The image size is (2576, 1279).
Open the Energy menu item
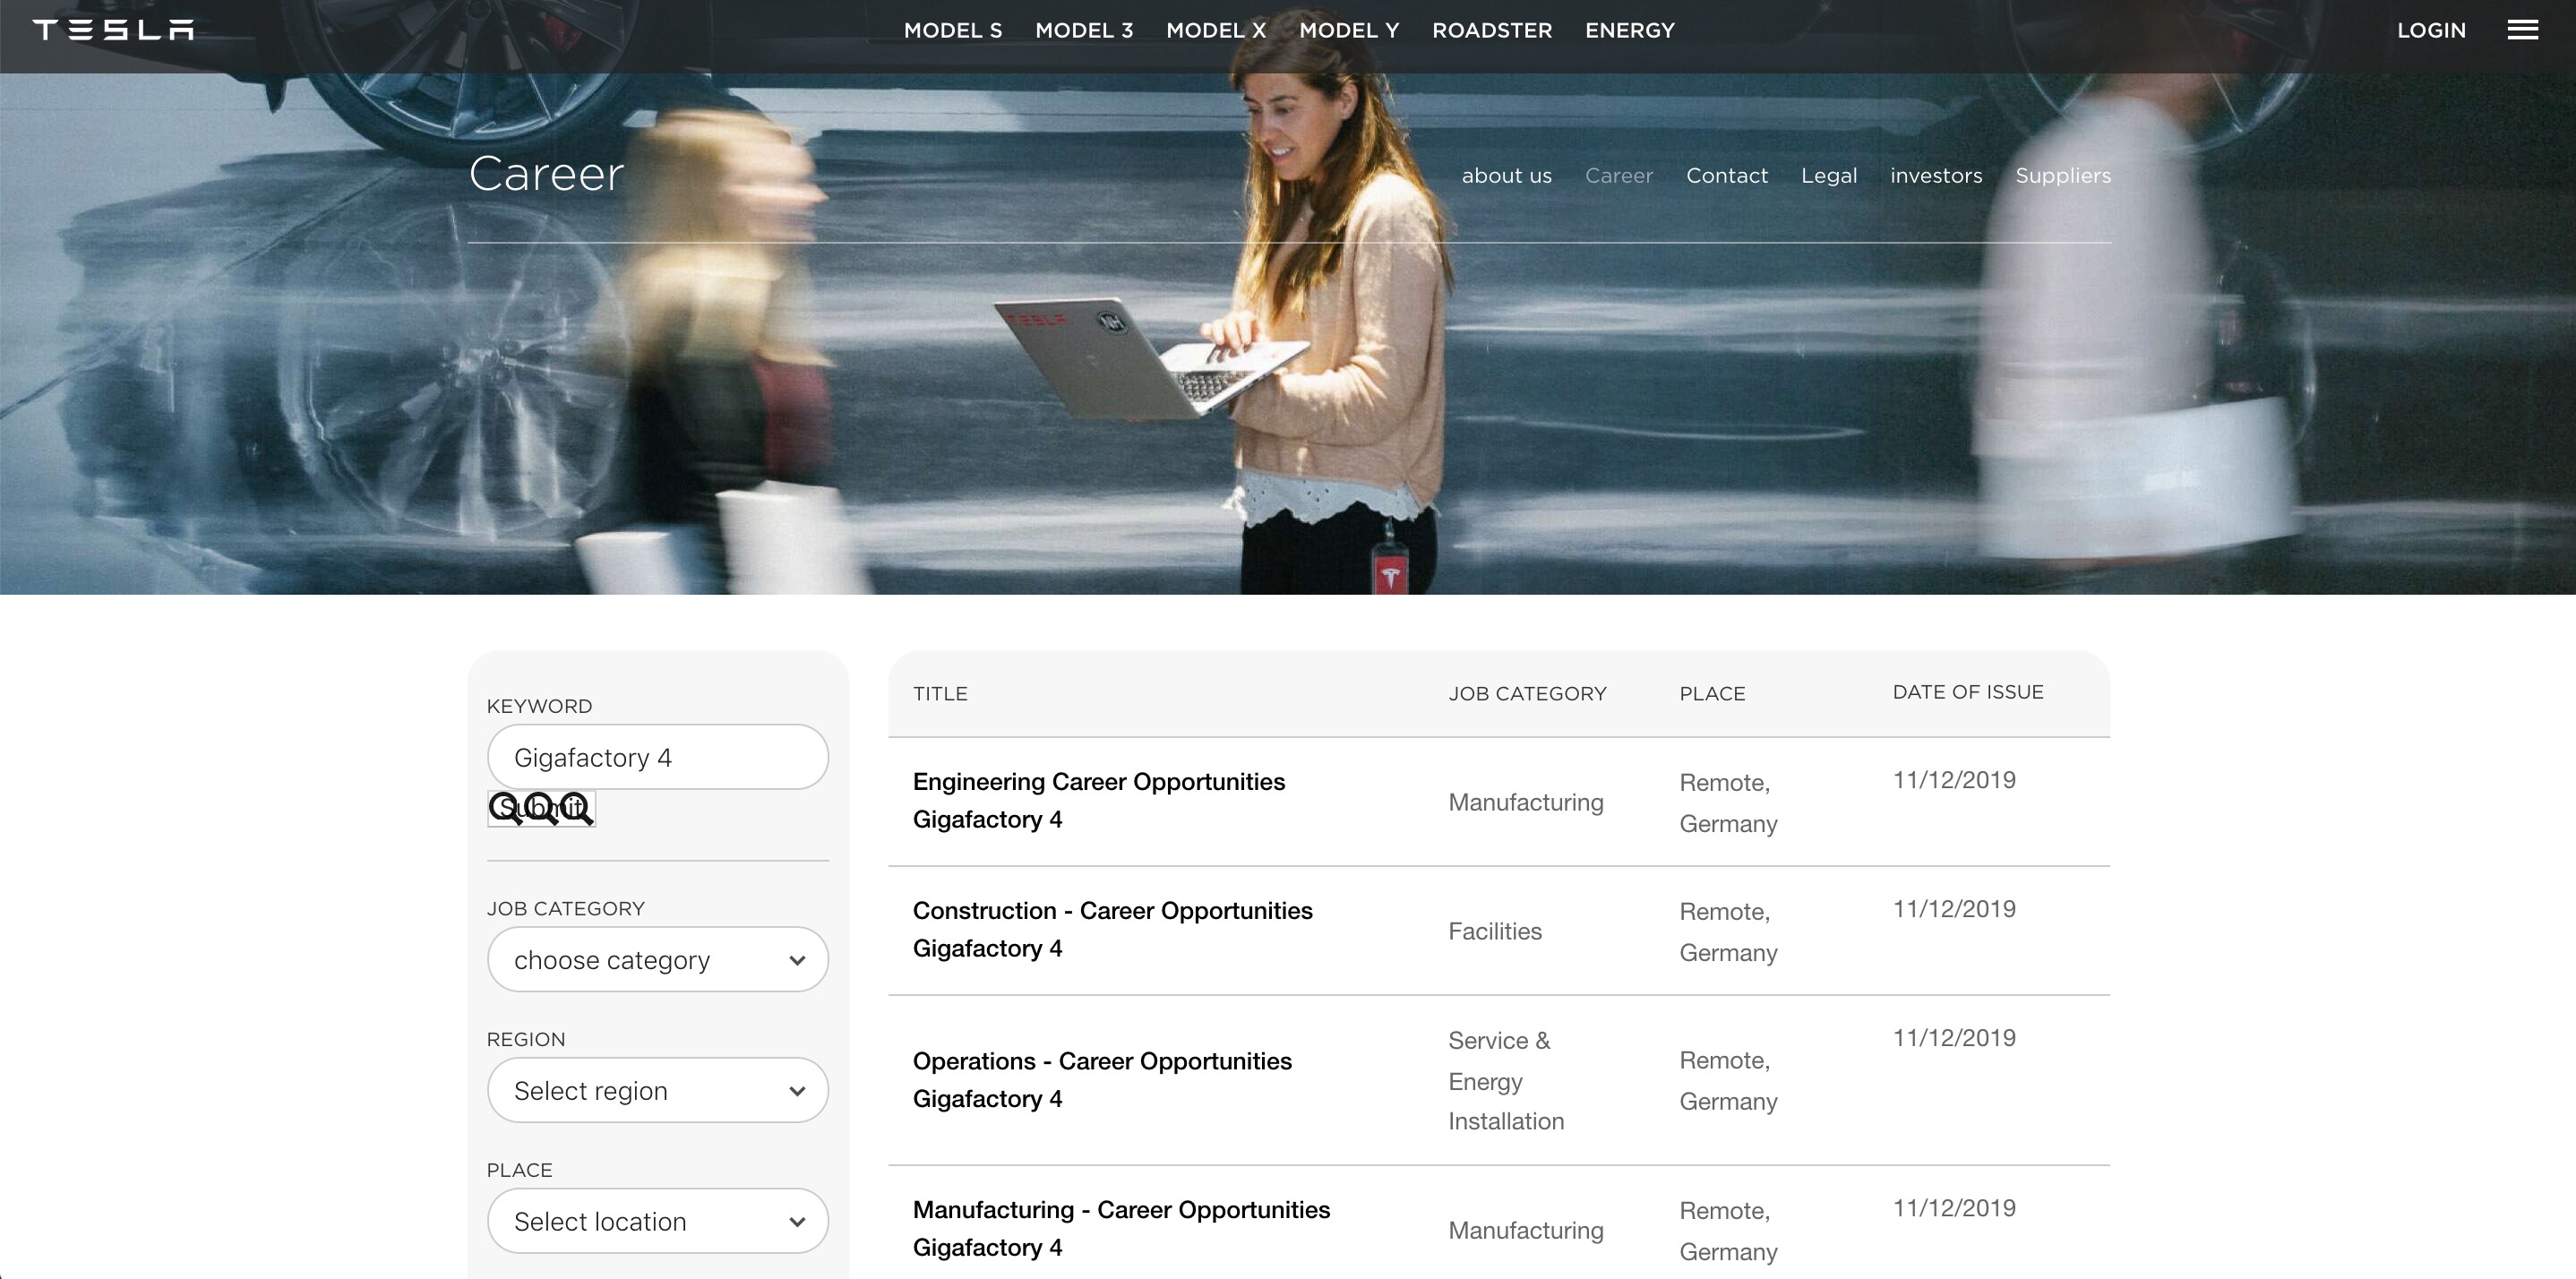[1629, 30]
